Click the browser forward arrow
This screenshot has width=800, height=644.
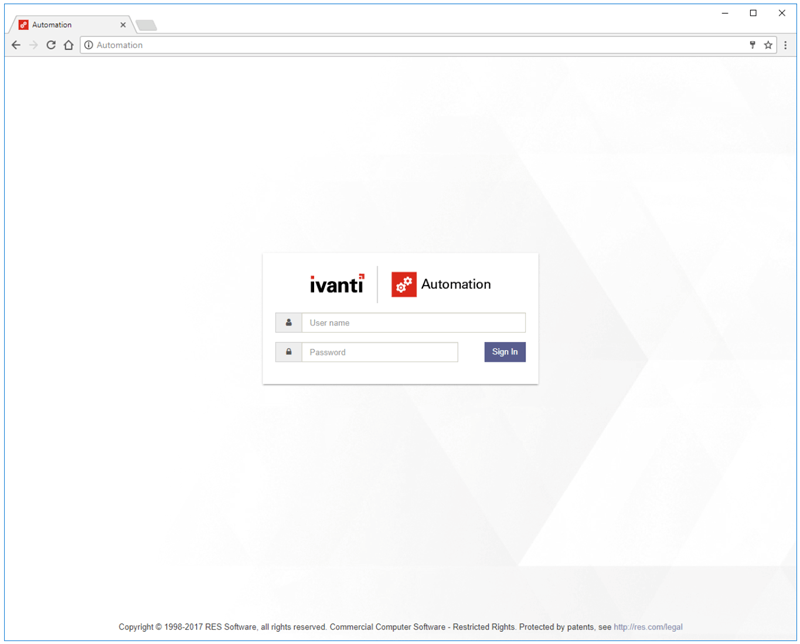point(34,45)
